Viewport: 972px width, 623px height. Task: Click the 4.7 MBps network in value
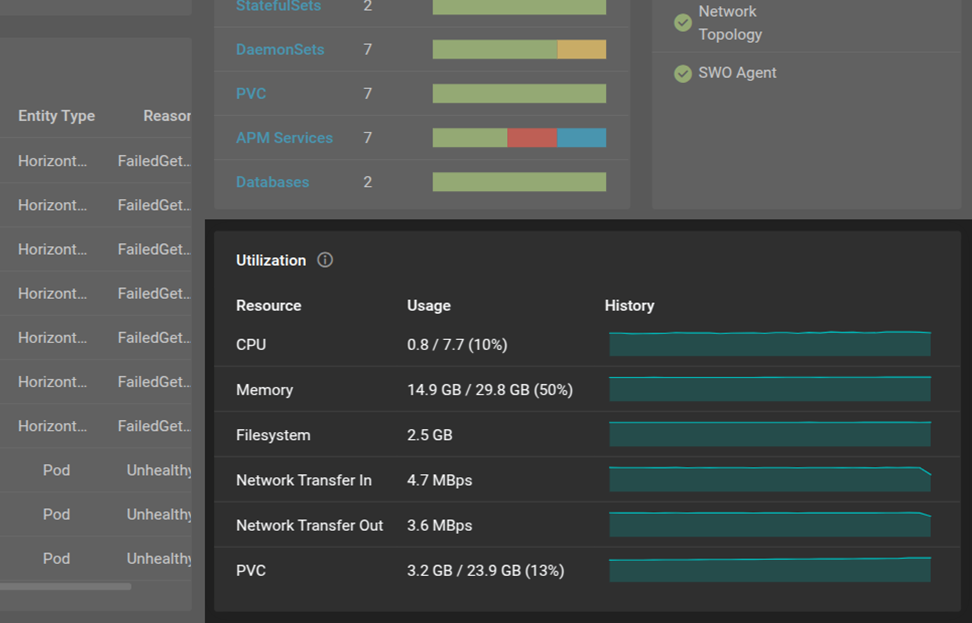pyautogui.click(x=440, y=480)
